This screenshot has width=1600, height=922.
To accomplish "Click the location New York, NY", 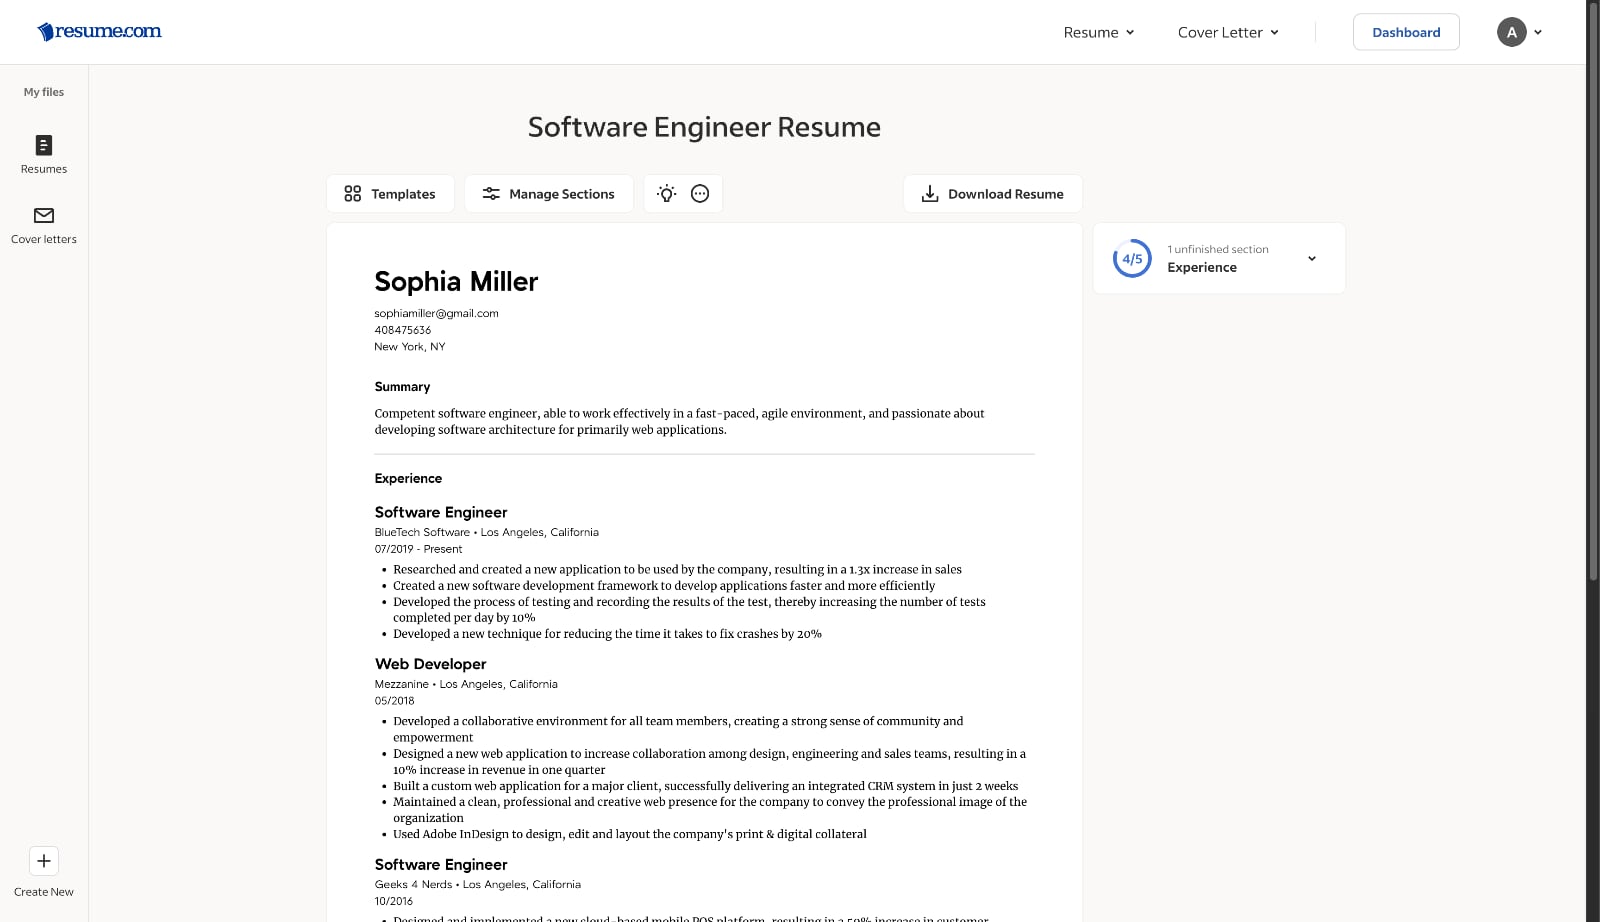I will point(410,347).
